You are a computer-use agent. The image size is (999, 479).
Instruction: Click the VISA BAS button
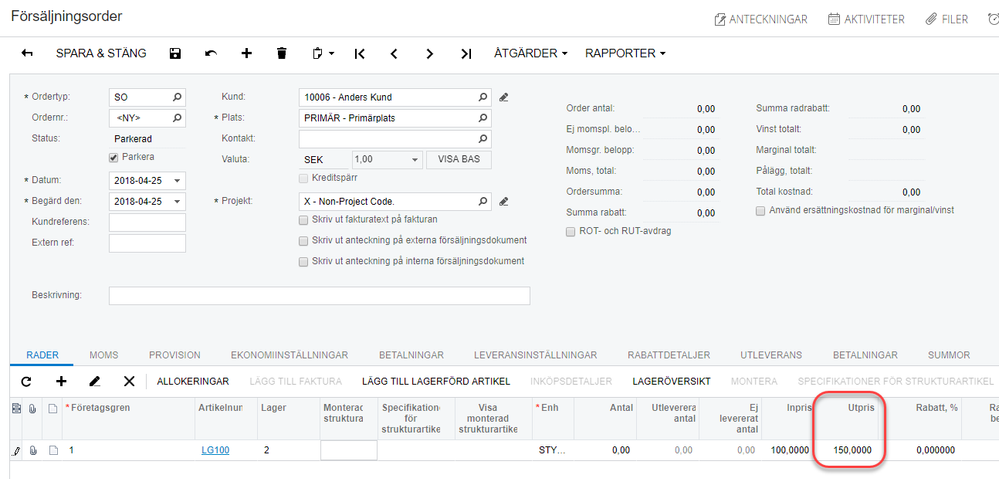458,159
